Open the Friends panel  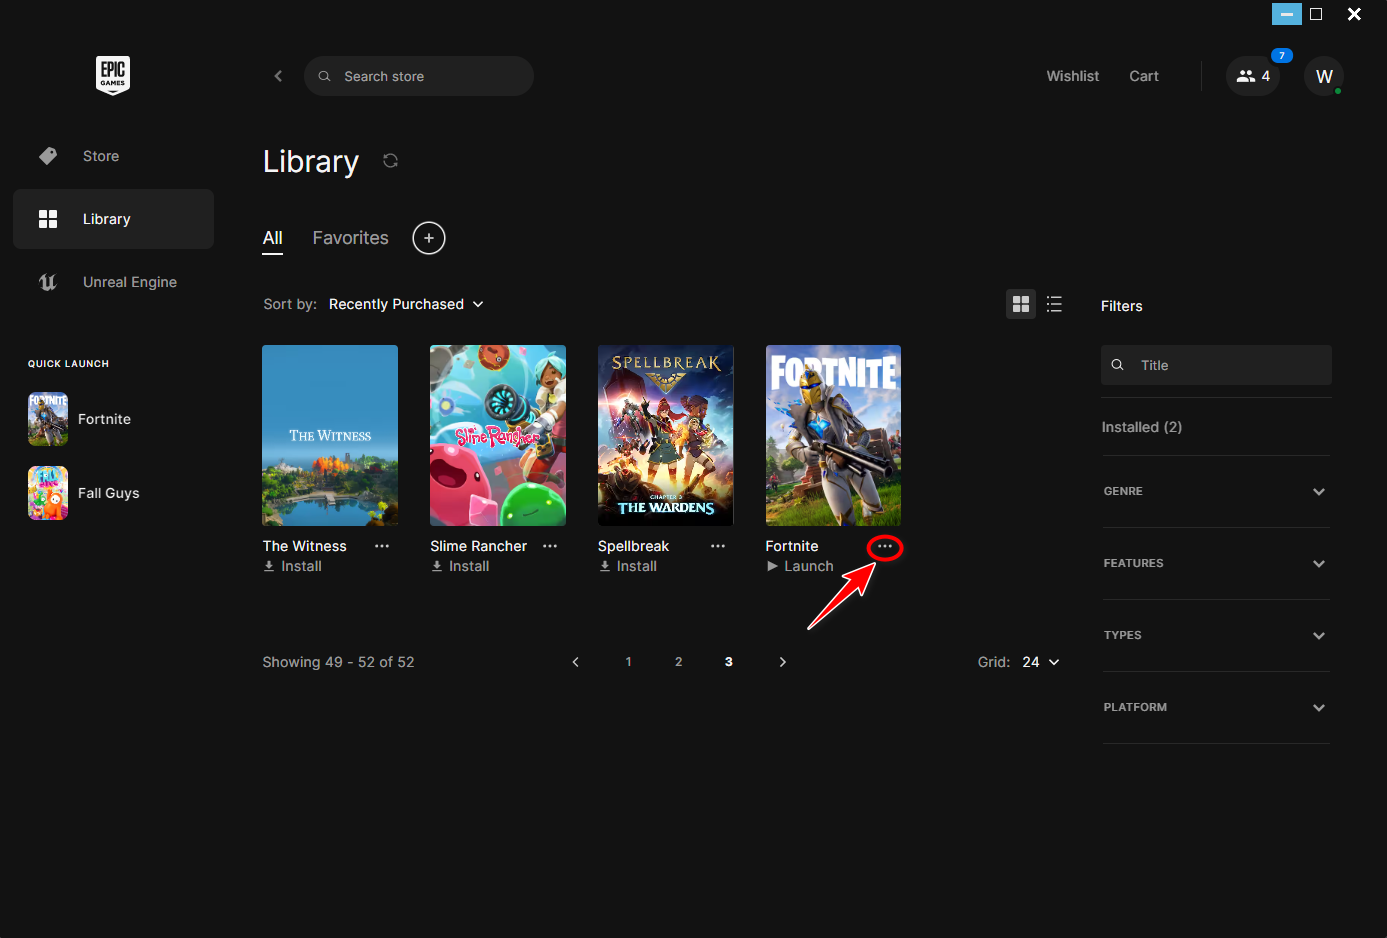tap(1252, 76)
